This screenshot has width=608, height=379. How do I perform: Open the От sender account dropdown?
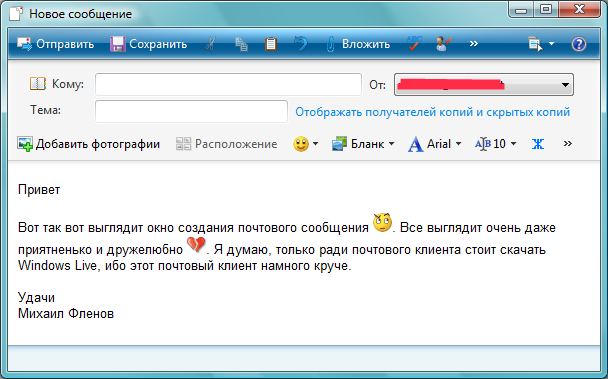(x=484, y=85)
